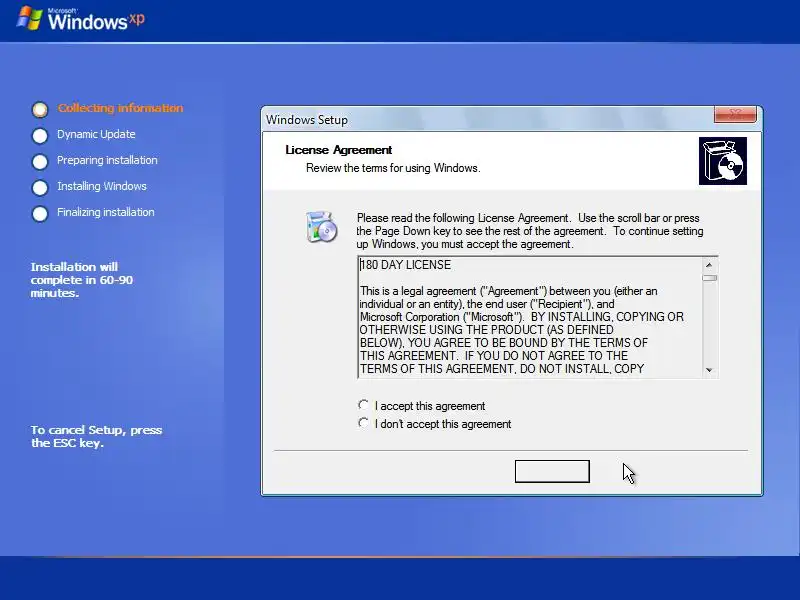This screenshot has width=800, height=600.
Task: Click the "Installing Windows" step label
Action: pos(102,186)
